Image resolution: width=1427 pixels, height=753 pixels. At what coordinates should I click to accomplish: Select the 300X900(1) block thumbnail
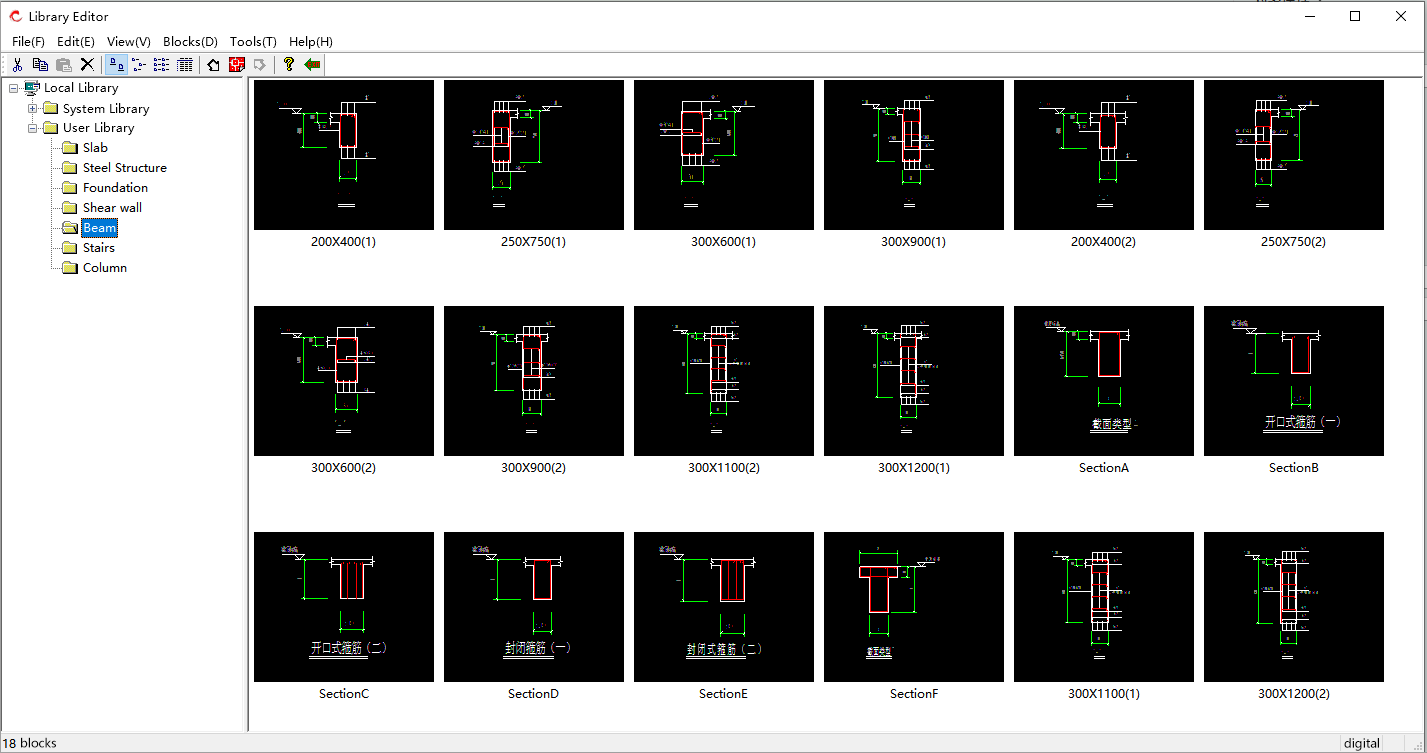point(914,155)
